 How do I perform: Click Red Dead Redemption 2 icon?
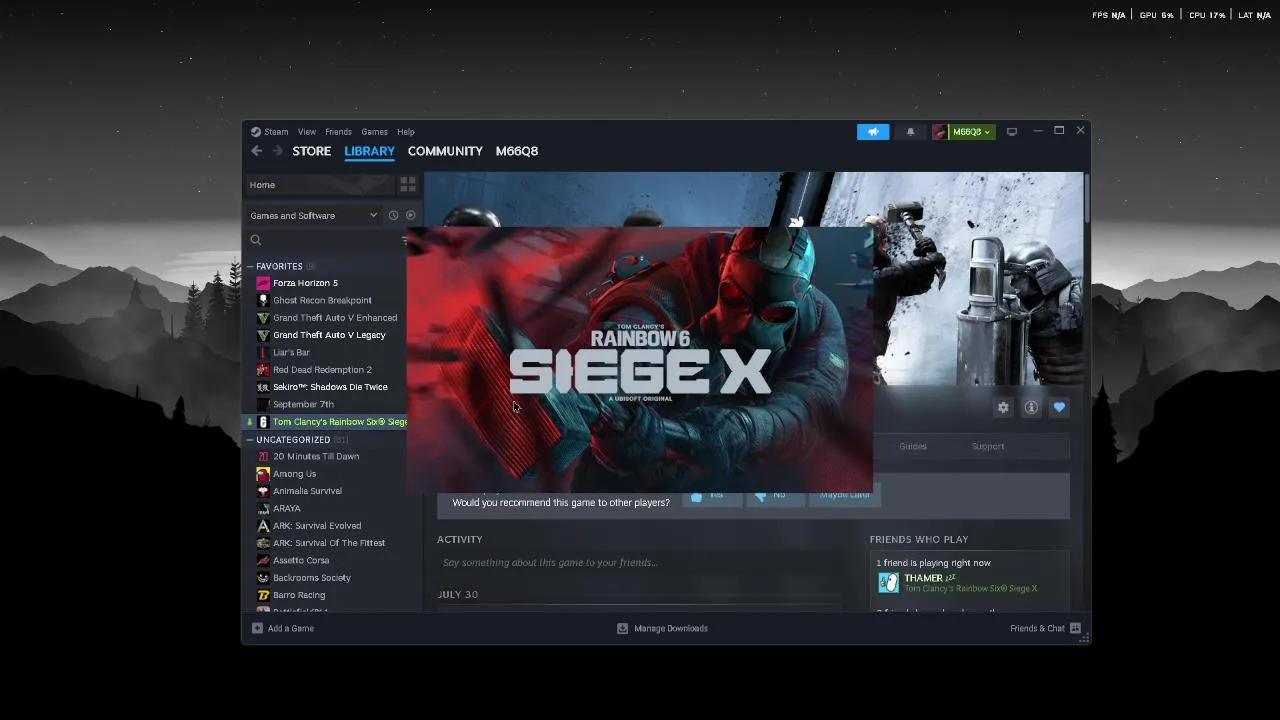(263, 370)
